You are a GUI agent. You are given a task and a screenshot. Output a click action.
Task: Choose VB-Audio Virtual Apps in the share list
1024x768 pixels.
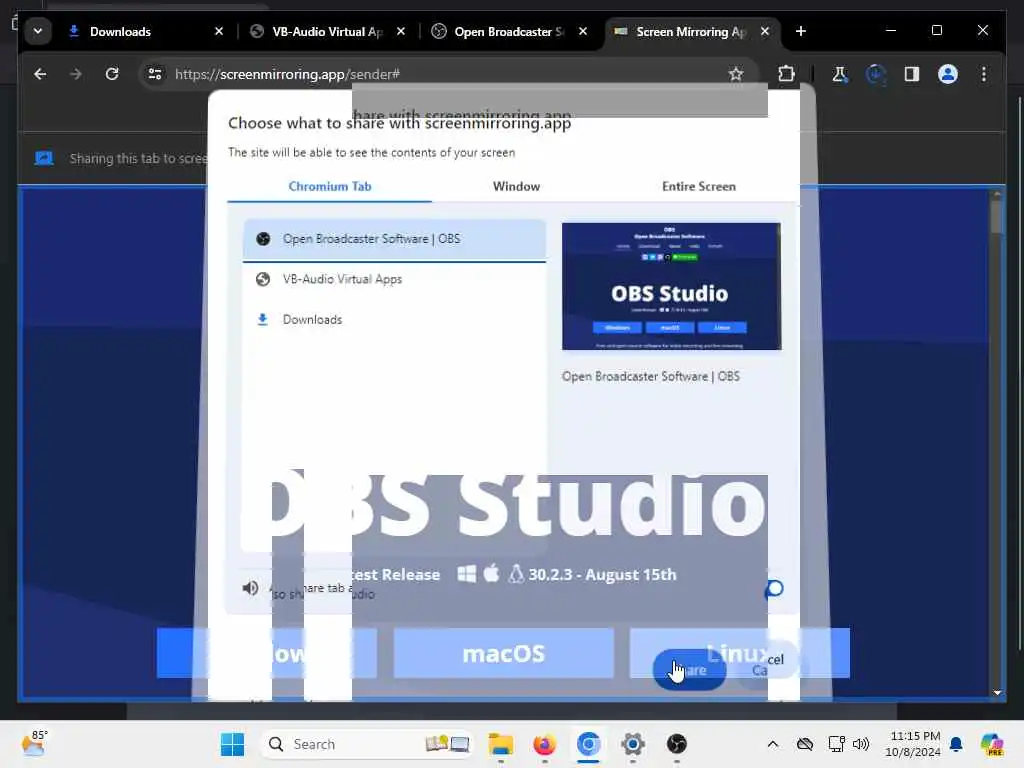(x=394, y=280)
